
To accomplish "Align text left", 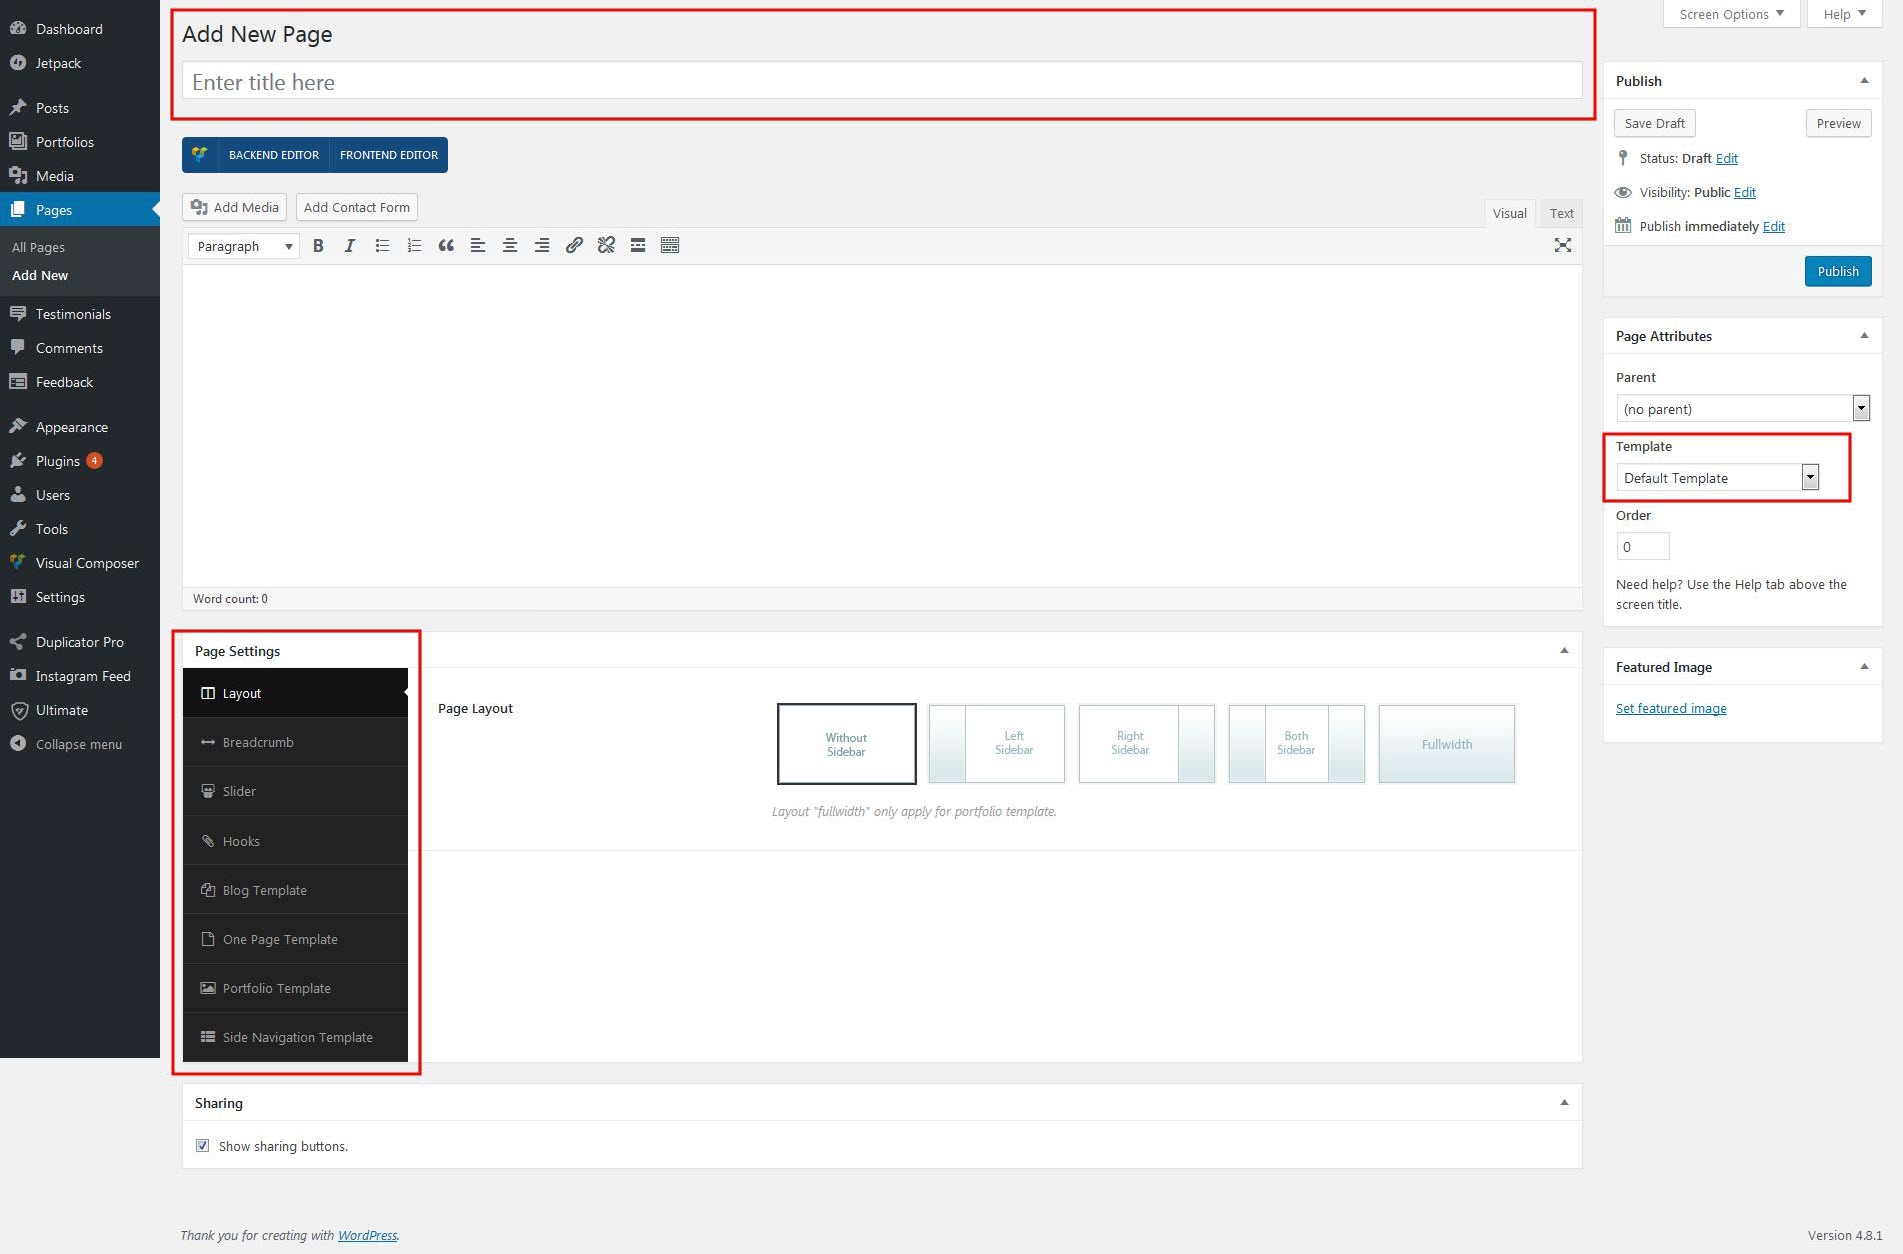I will click(x=478, y=246).
